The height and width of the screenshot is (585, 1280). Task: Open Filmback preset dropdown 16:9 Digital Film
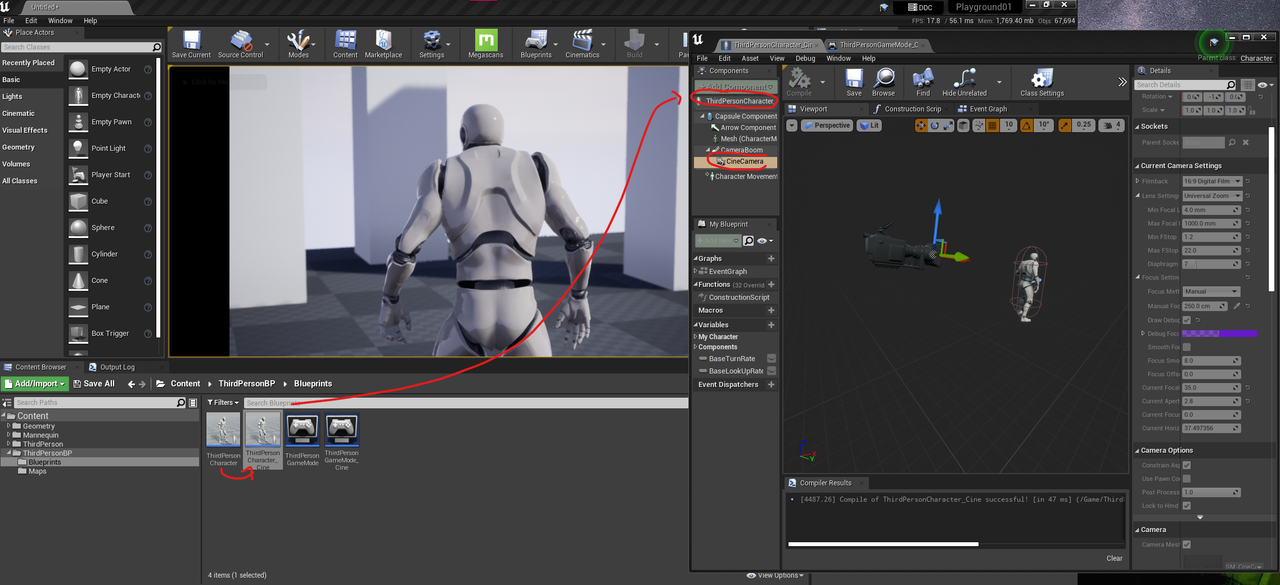[x=1212, y=181]
